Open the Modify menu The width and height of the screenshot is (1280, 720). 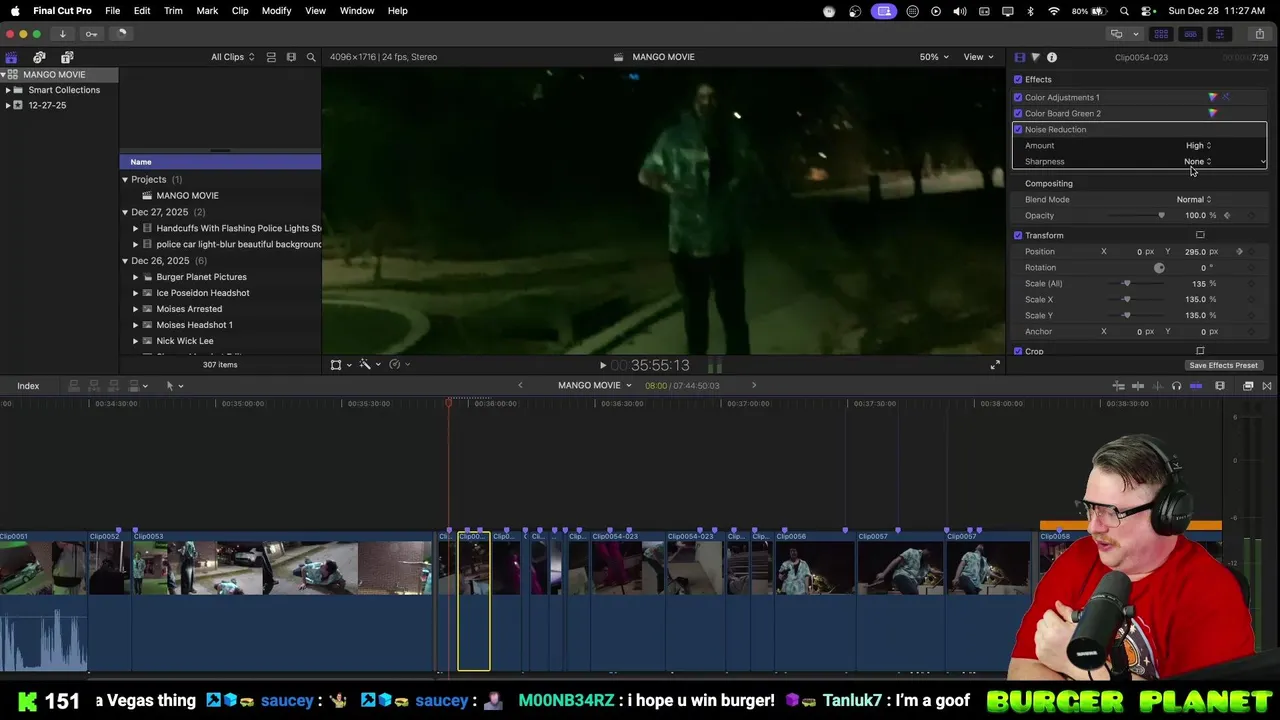click(x=276, y=11)
